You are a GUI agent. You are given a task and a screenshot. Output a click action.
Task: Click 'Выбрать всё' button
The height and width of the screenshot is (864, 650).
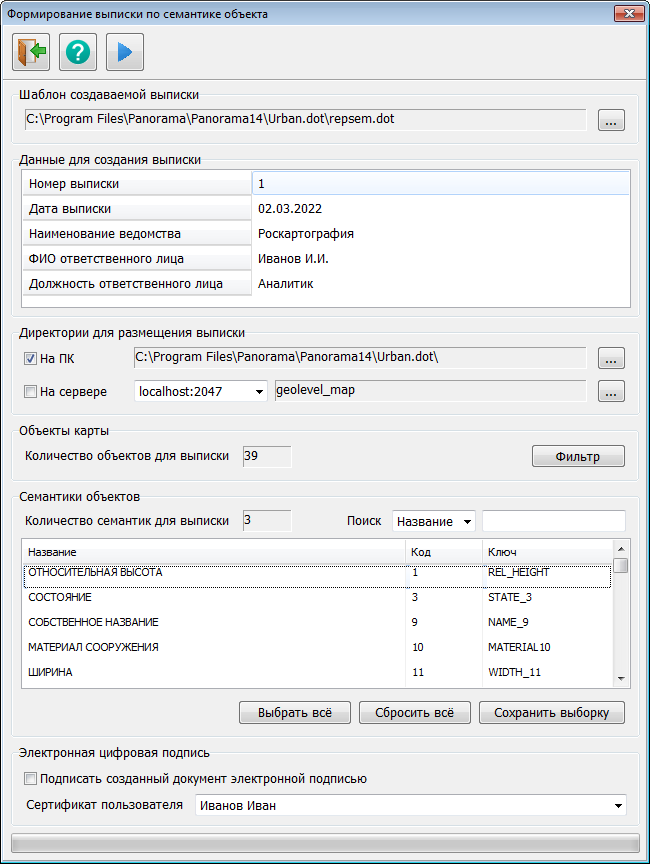point(294,713)
